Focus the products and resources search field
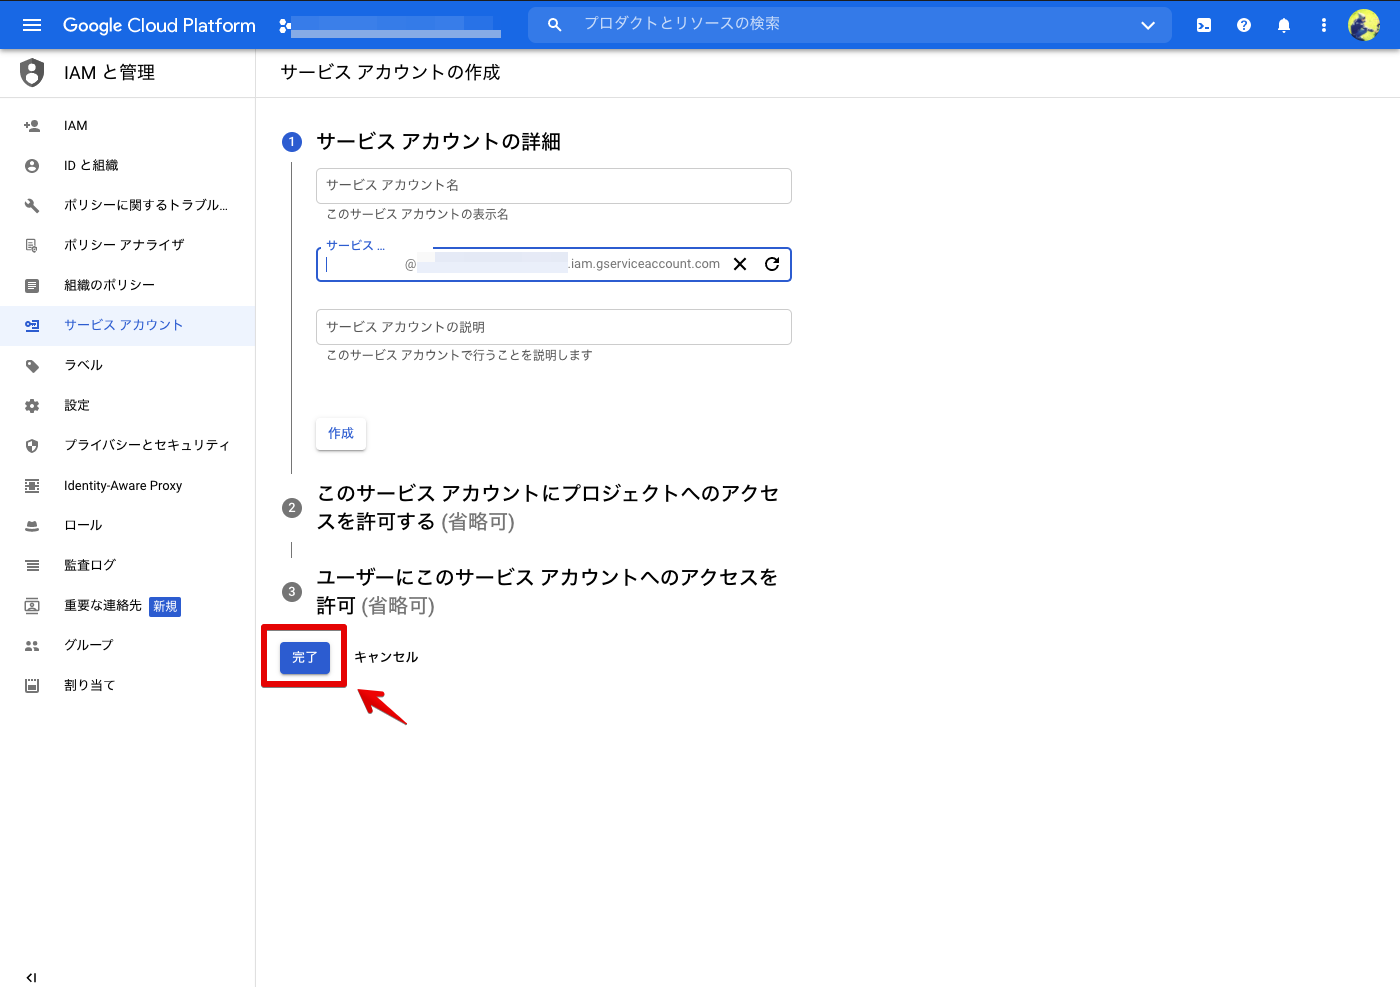This screenshot has height=987, width=1400. [850, 24]
